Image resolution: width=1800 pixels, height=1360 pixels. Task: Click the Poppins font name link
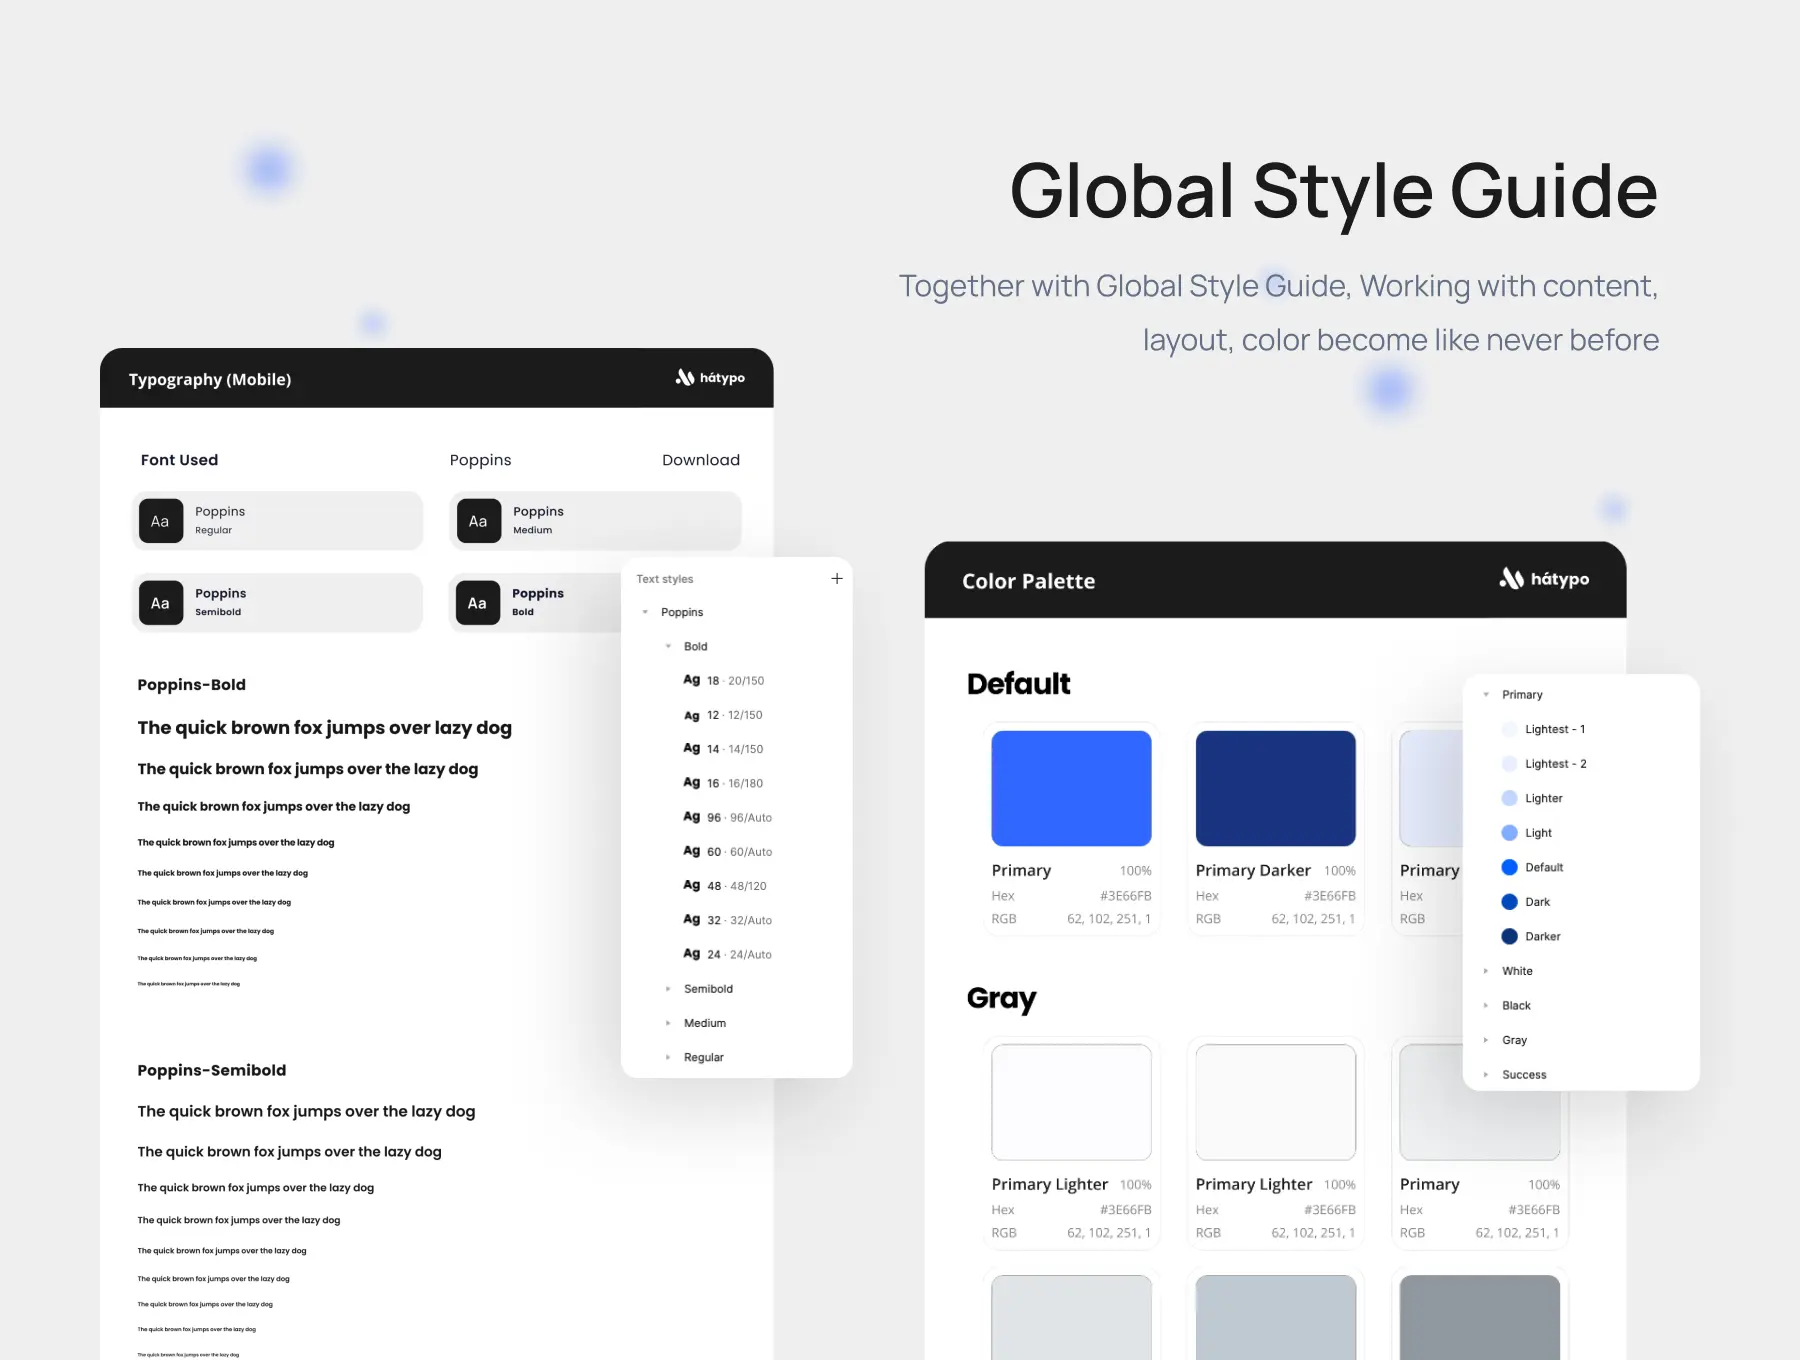click(480, 460)
